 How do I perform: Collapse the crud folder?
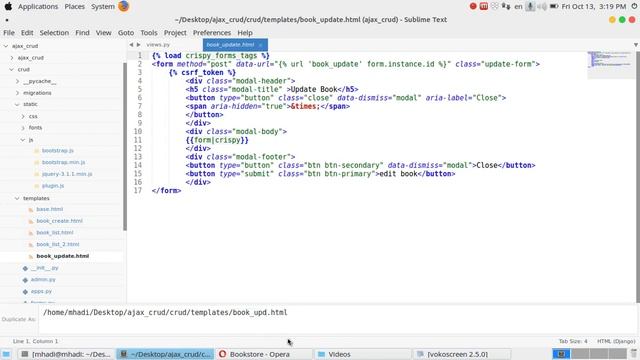(x=11, y=69)
